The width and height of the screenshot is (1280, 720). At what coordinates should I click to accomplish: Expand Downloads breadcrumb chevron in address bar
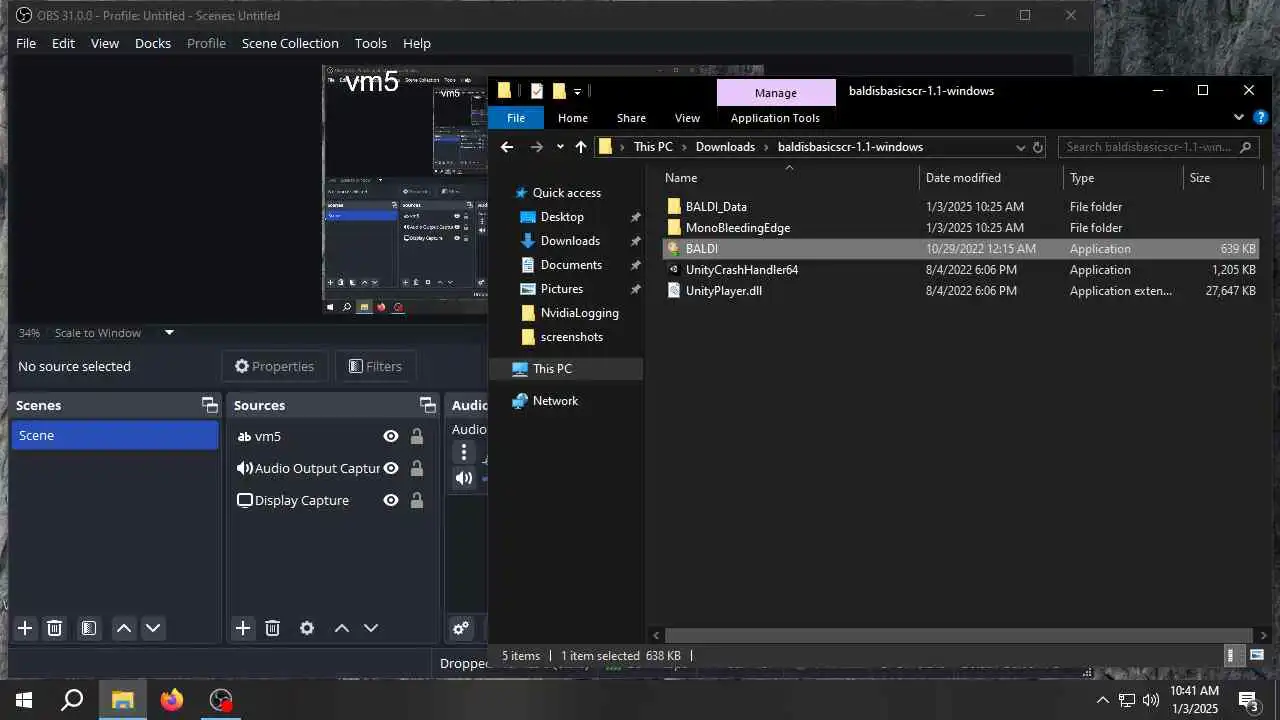pos(766,147)
